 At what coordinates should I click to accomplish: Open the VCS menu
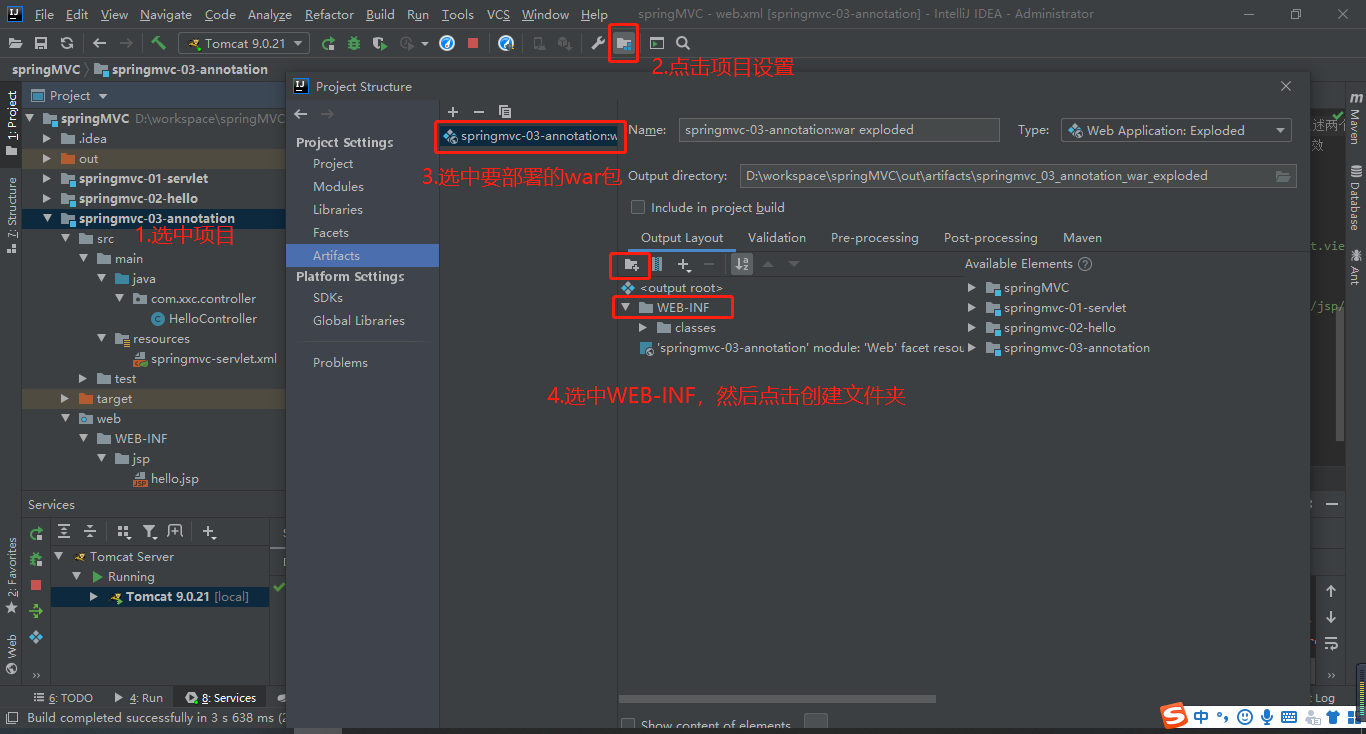point(498,15)
